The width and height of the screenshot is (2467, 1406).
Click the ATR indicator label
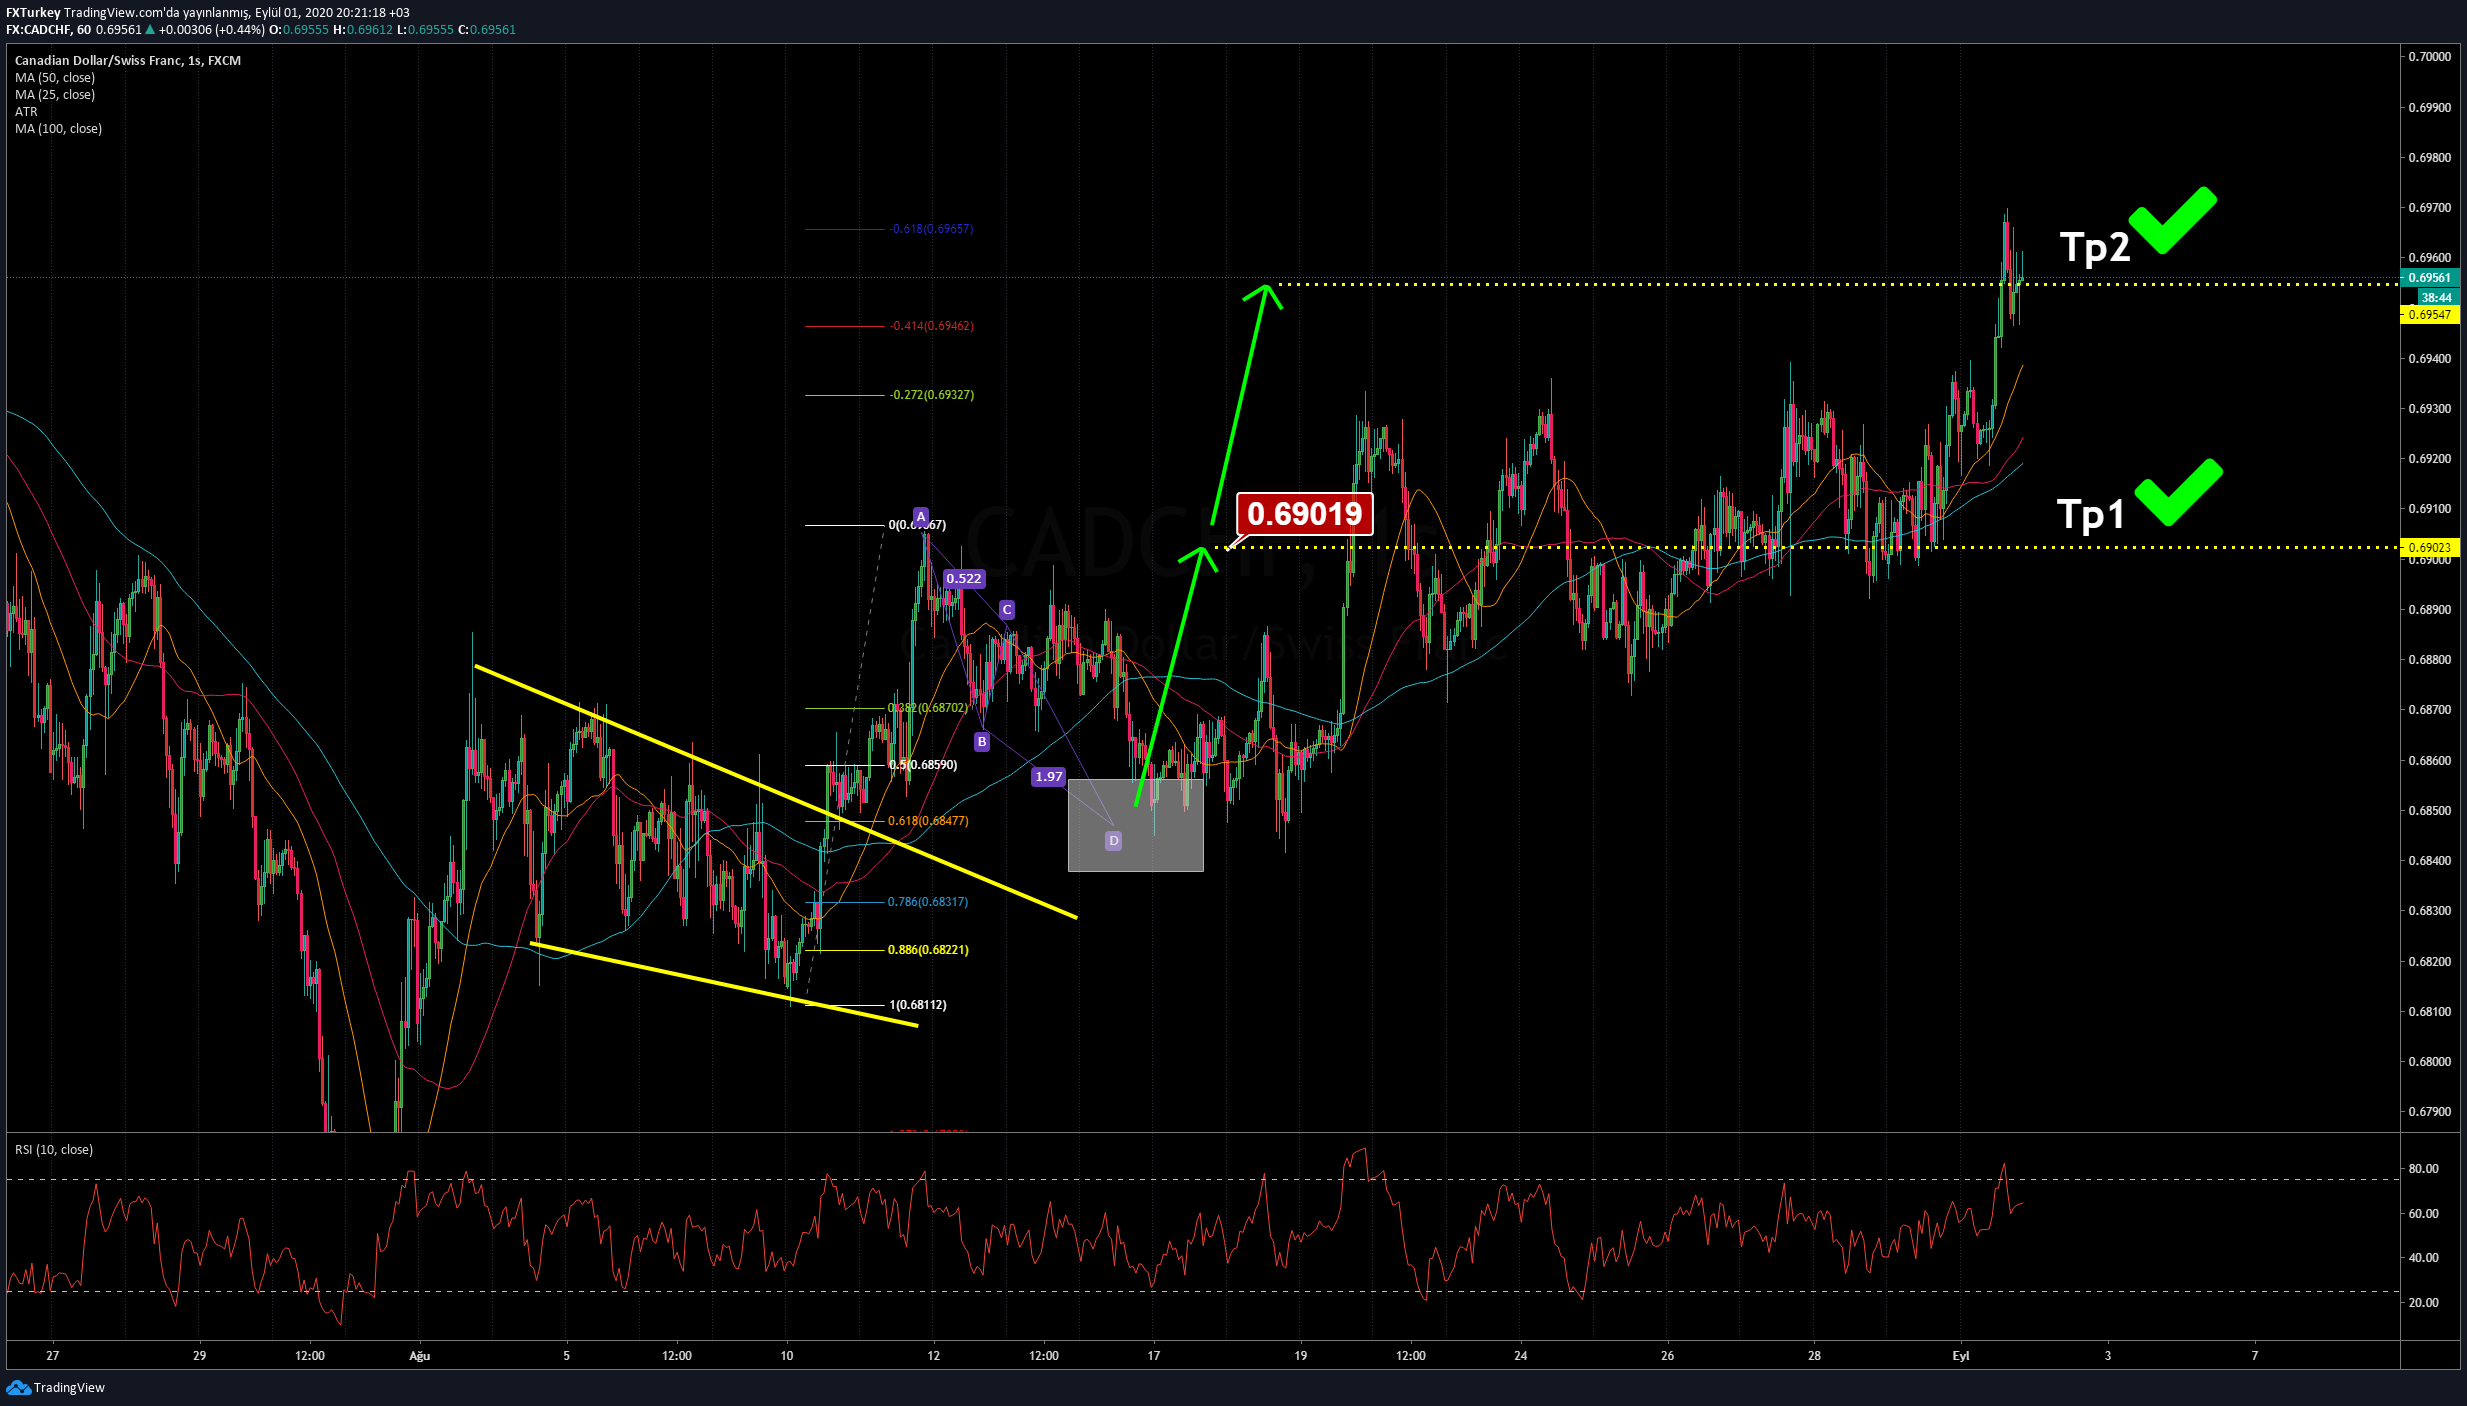pyautogui.click(x=26, y=111)
